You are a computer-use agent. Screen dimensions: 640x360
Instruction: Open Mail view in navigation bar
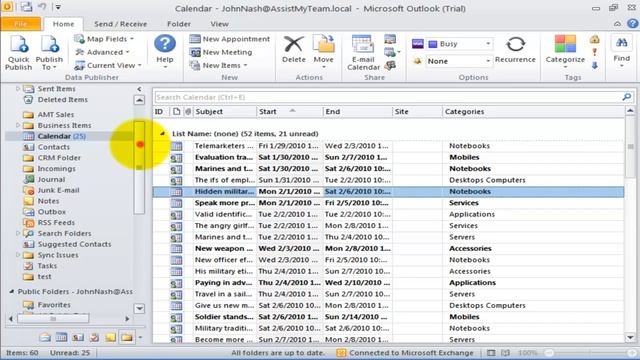point(45,337)
